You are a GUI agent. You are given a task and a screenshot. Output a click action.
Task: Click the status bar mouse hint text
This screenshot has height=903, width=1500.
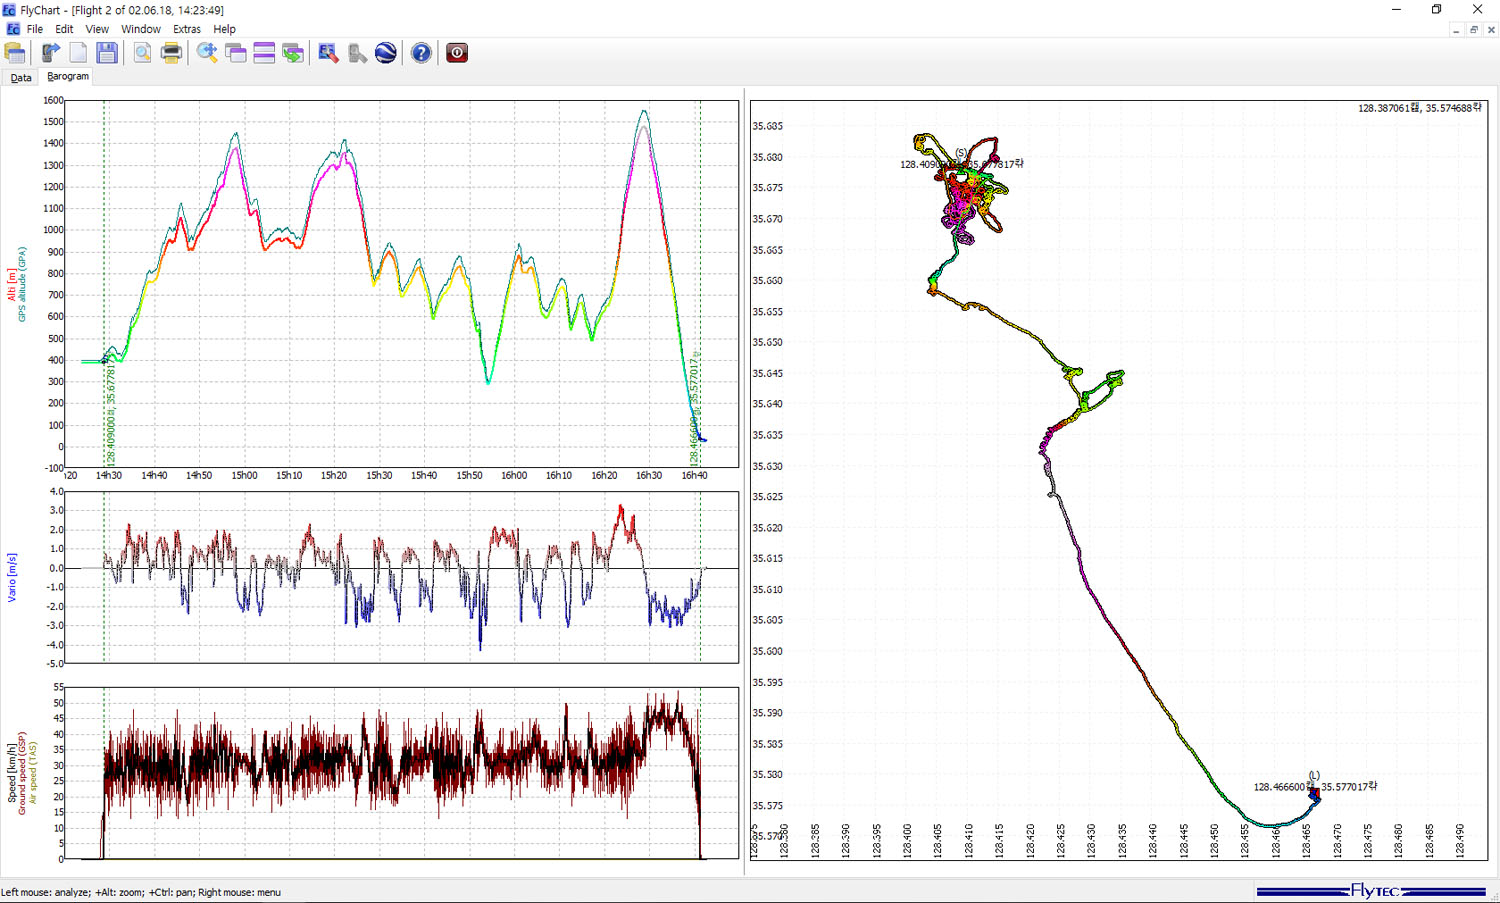141,892
